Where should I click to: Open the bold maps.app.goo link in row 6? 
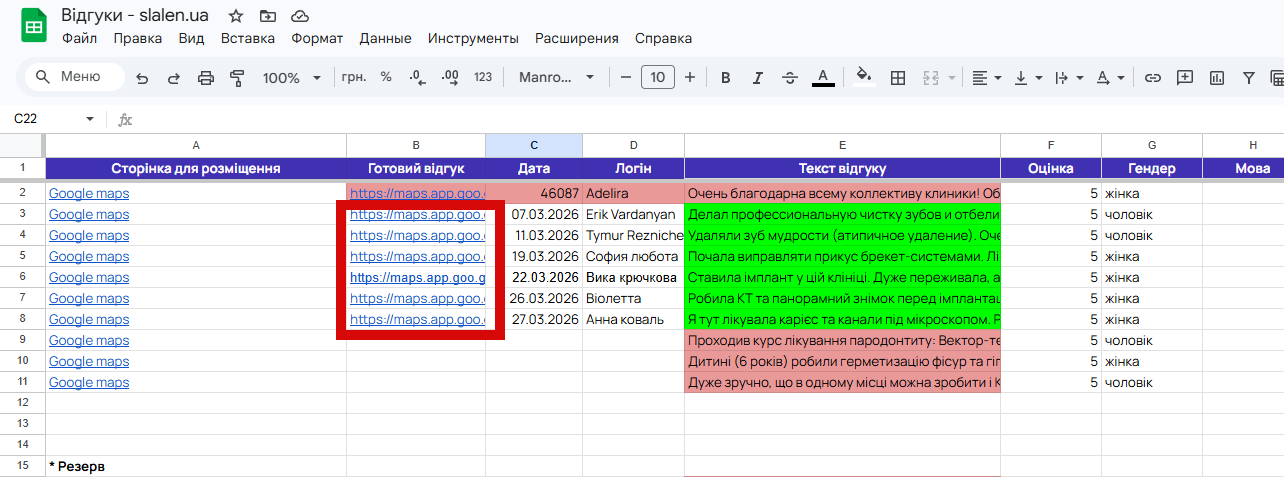click(x=417, y=277)
